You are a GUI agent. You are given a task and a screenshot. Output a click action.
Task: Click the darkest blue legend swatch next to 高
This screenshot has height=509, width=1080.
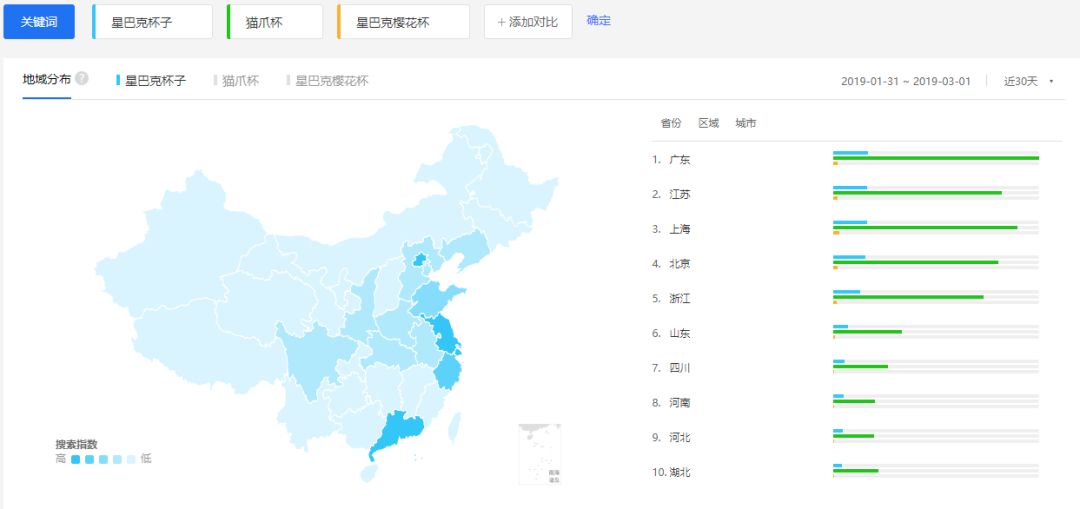76,459
